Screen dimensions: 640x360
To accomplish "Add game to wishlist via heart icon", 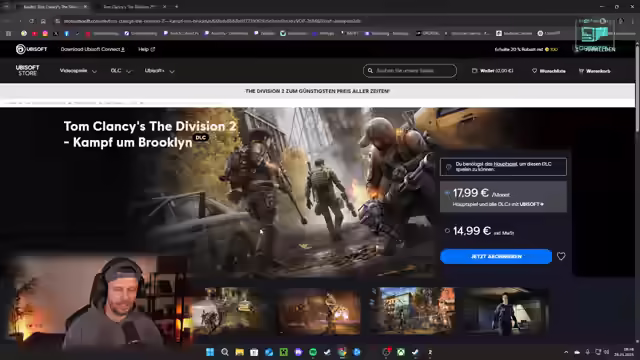I will (x=561, y=256).
